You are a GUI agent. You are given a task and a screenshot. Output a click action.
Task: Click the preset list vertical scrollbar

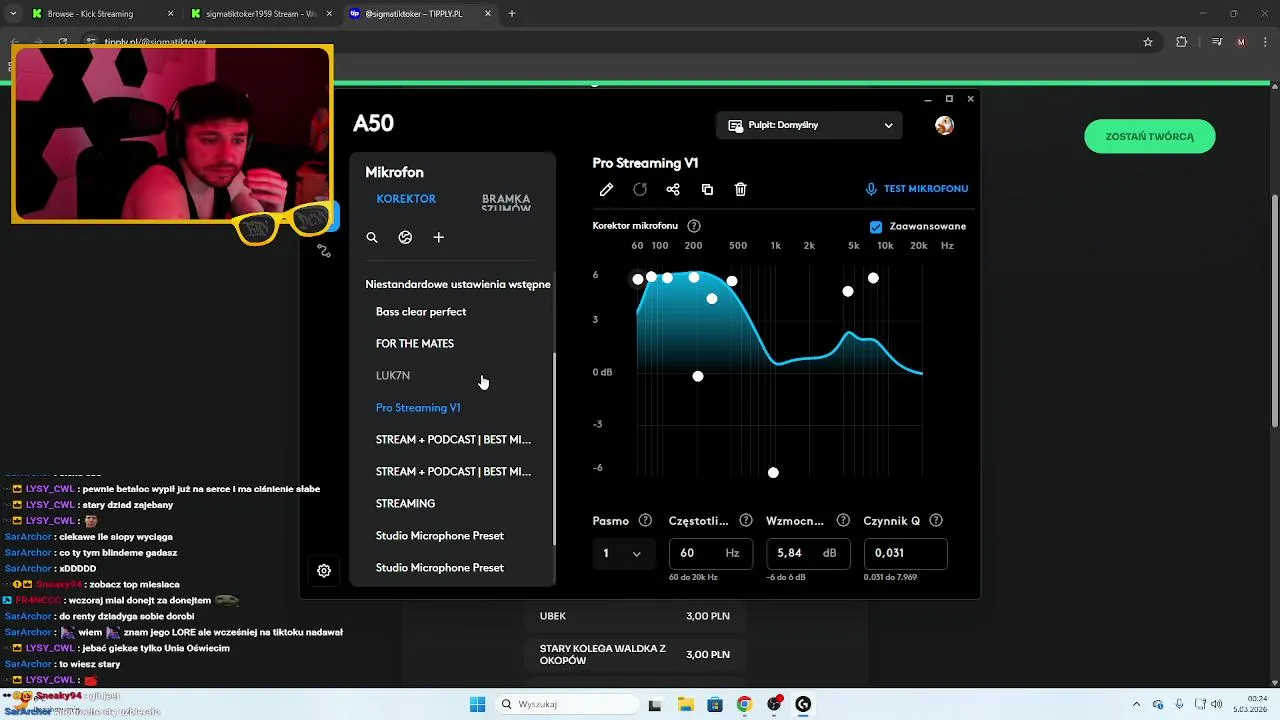(x=554, y=450)
